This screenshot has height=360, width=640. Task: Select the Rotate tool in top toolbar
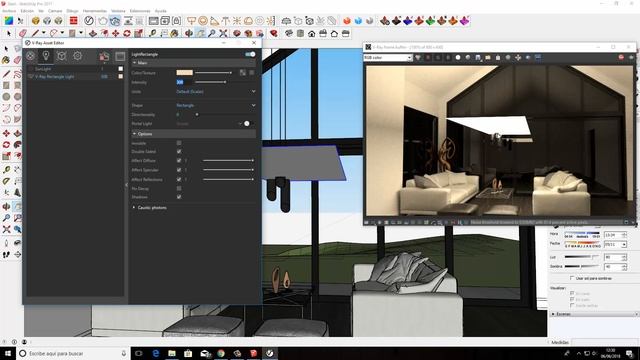pyautogui.click(x=127, y=33)
